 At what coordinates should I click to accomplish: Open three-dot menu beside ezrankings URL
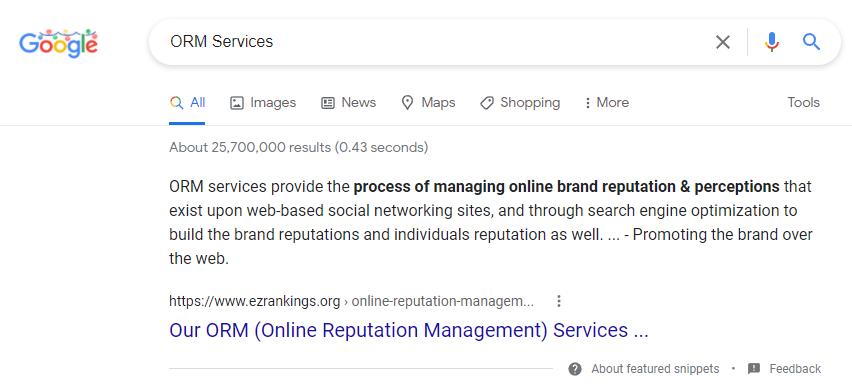(559, 301)
